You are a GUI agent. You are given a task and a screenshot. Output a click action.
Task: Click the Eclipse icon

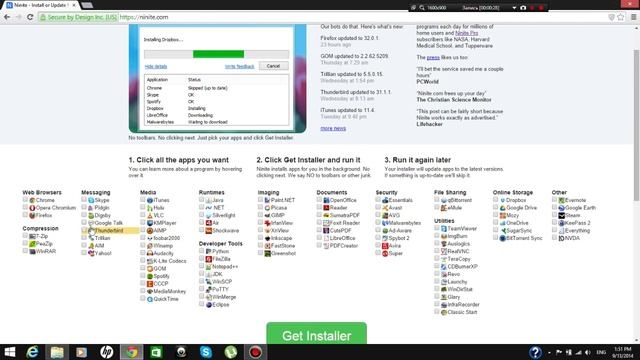point(209,305)
